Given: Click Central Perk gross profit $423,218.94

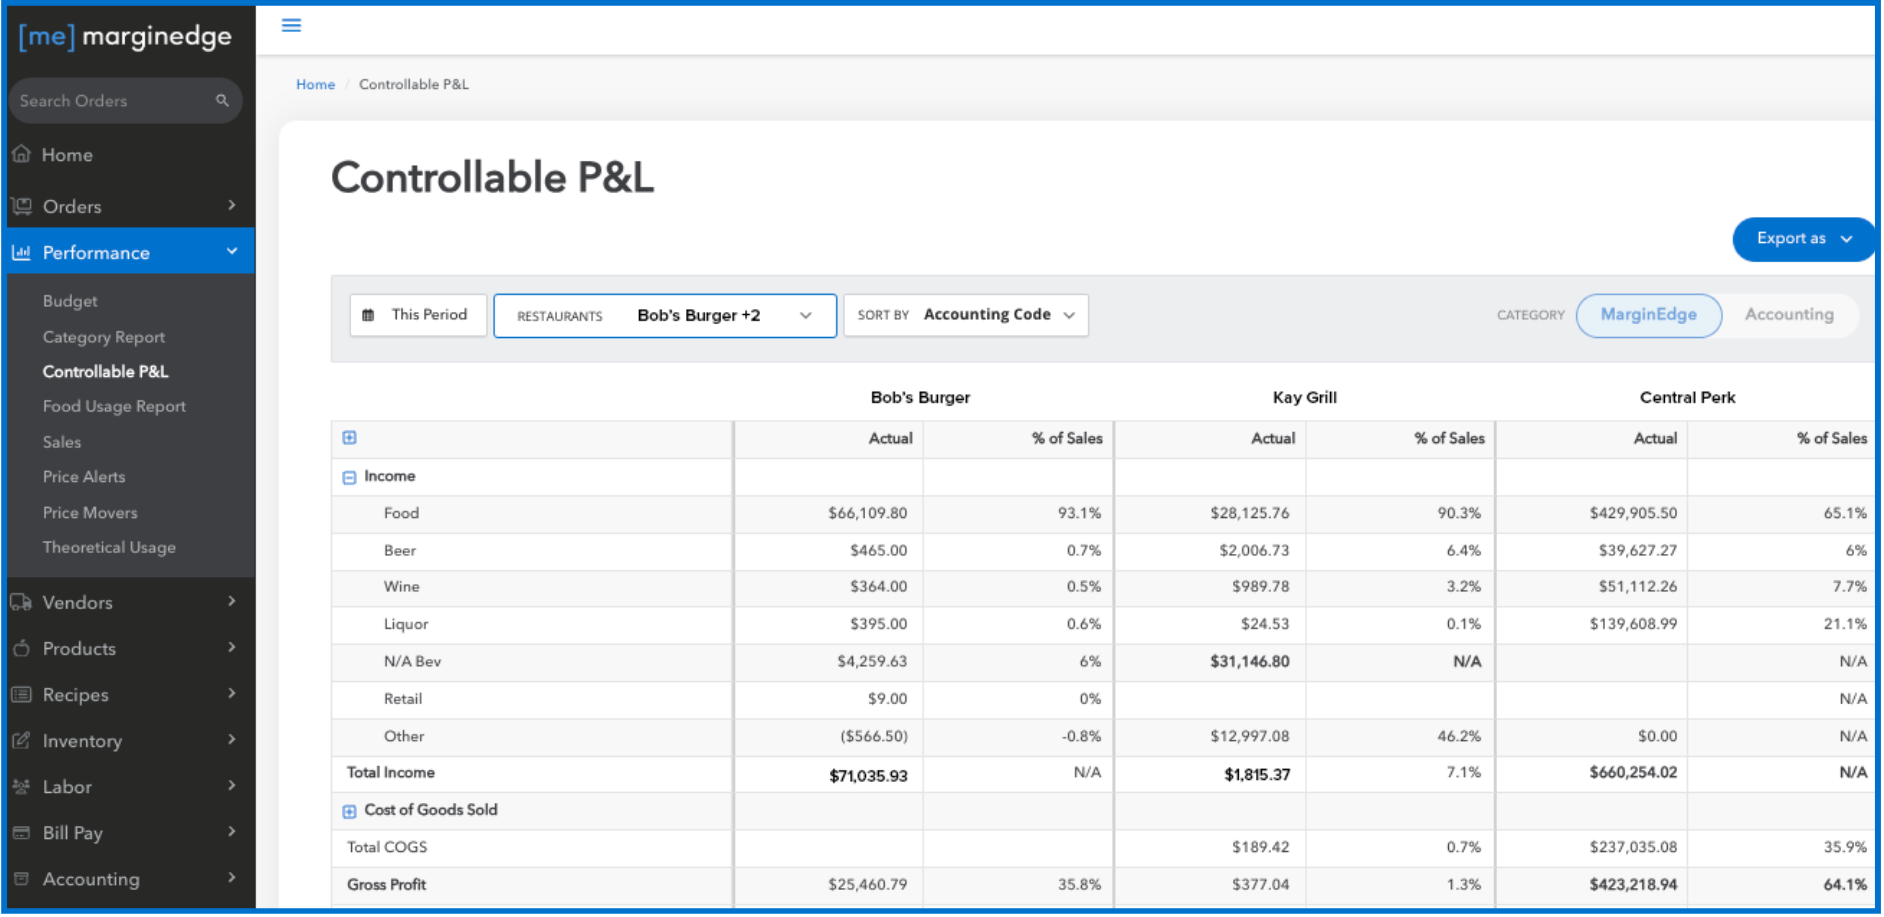Looking at the screenshot, I should (x=1633, y=885).
